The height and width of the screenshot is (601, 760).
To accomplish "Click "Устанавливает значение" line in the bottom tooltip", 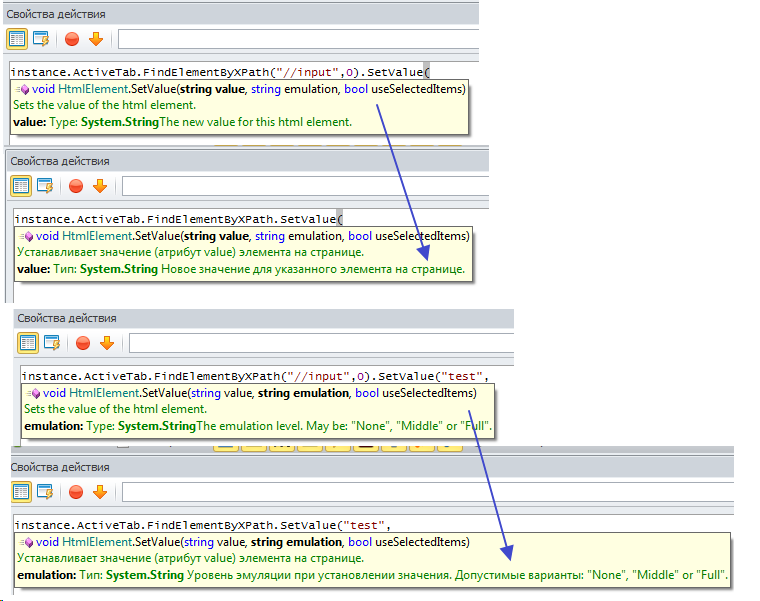I will (190, 558).
